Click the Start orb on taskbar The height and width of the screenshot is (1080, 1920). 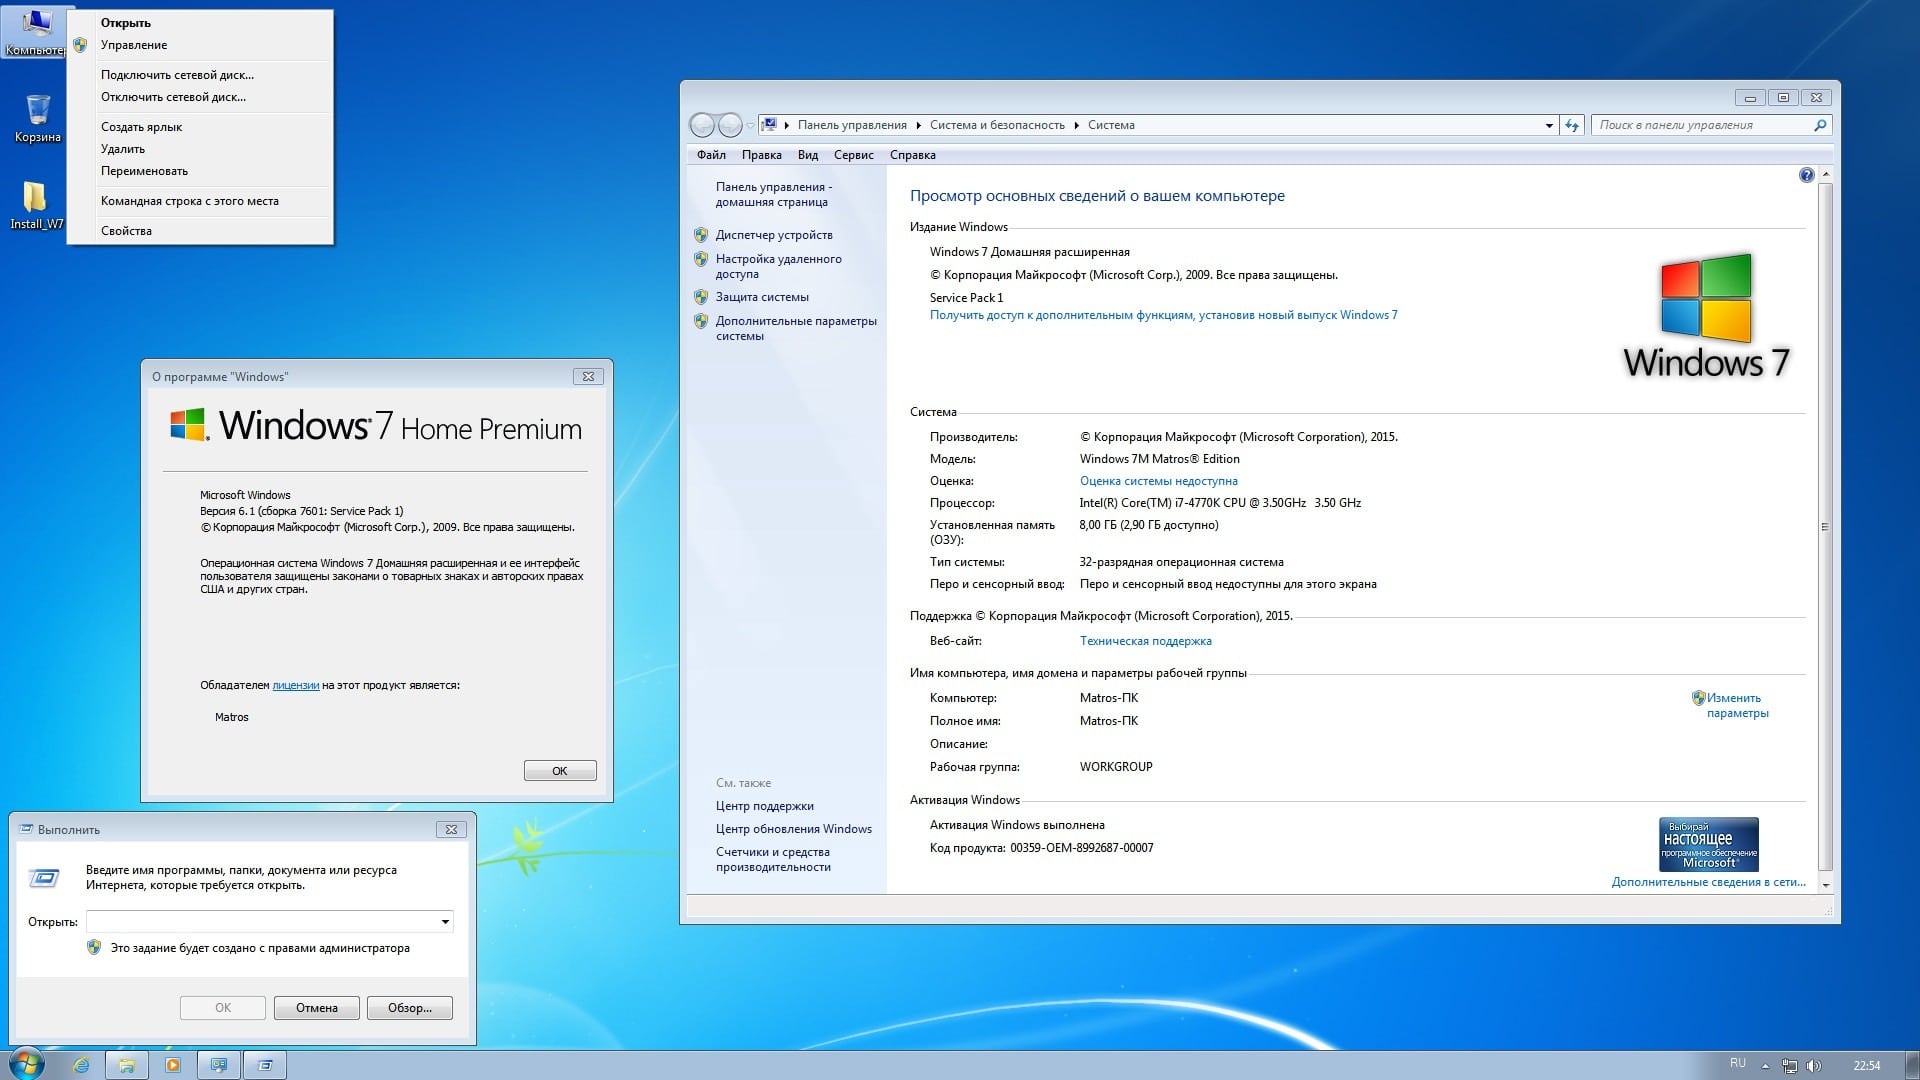(x=25, y=1064)
